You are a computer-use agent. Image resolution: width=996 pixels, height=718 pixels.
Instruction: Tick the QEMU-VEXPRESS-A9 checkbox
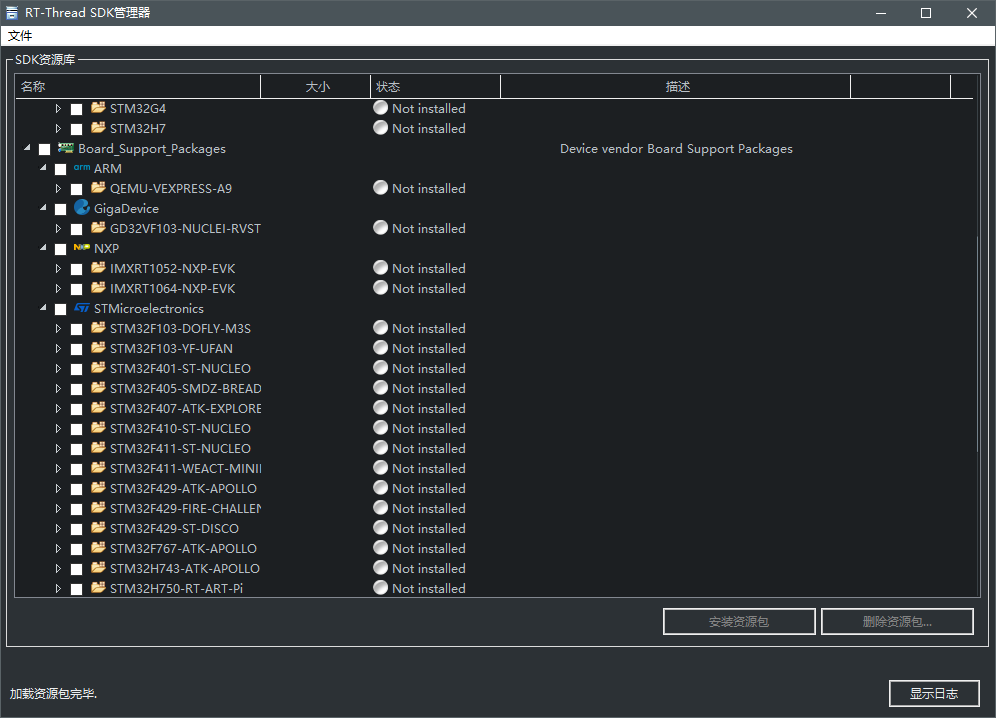(x=76, y=189)
